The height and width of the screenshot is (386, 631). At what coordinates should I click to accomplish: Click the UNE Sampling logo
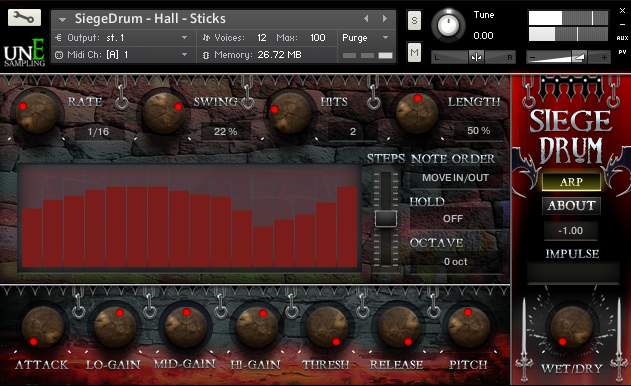tap(25, 53)
